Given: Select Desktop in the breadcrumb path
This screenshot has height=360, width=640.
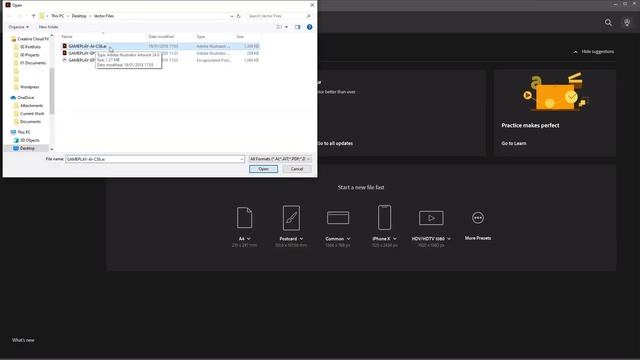Looking at the screenshot, I should pyautogui.click(x=79, y=16).
